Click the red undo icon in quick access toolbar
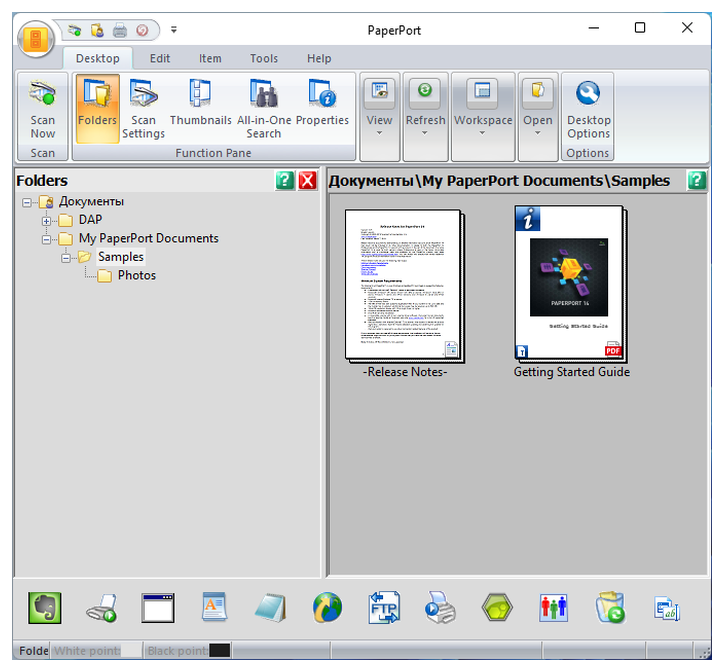Image resolution: width=724 pixels, height=672 pixels. (142, 31)
